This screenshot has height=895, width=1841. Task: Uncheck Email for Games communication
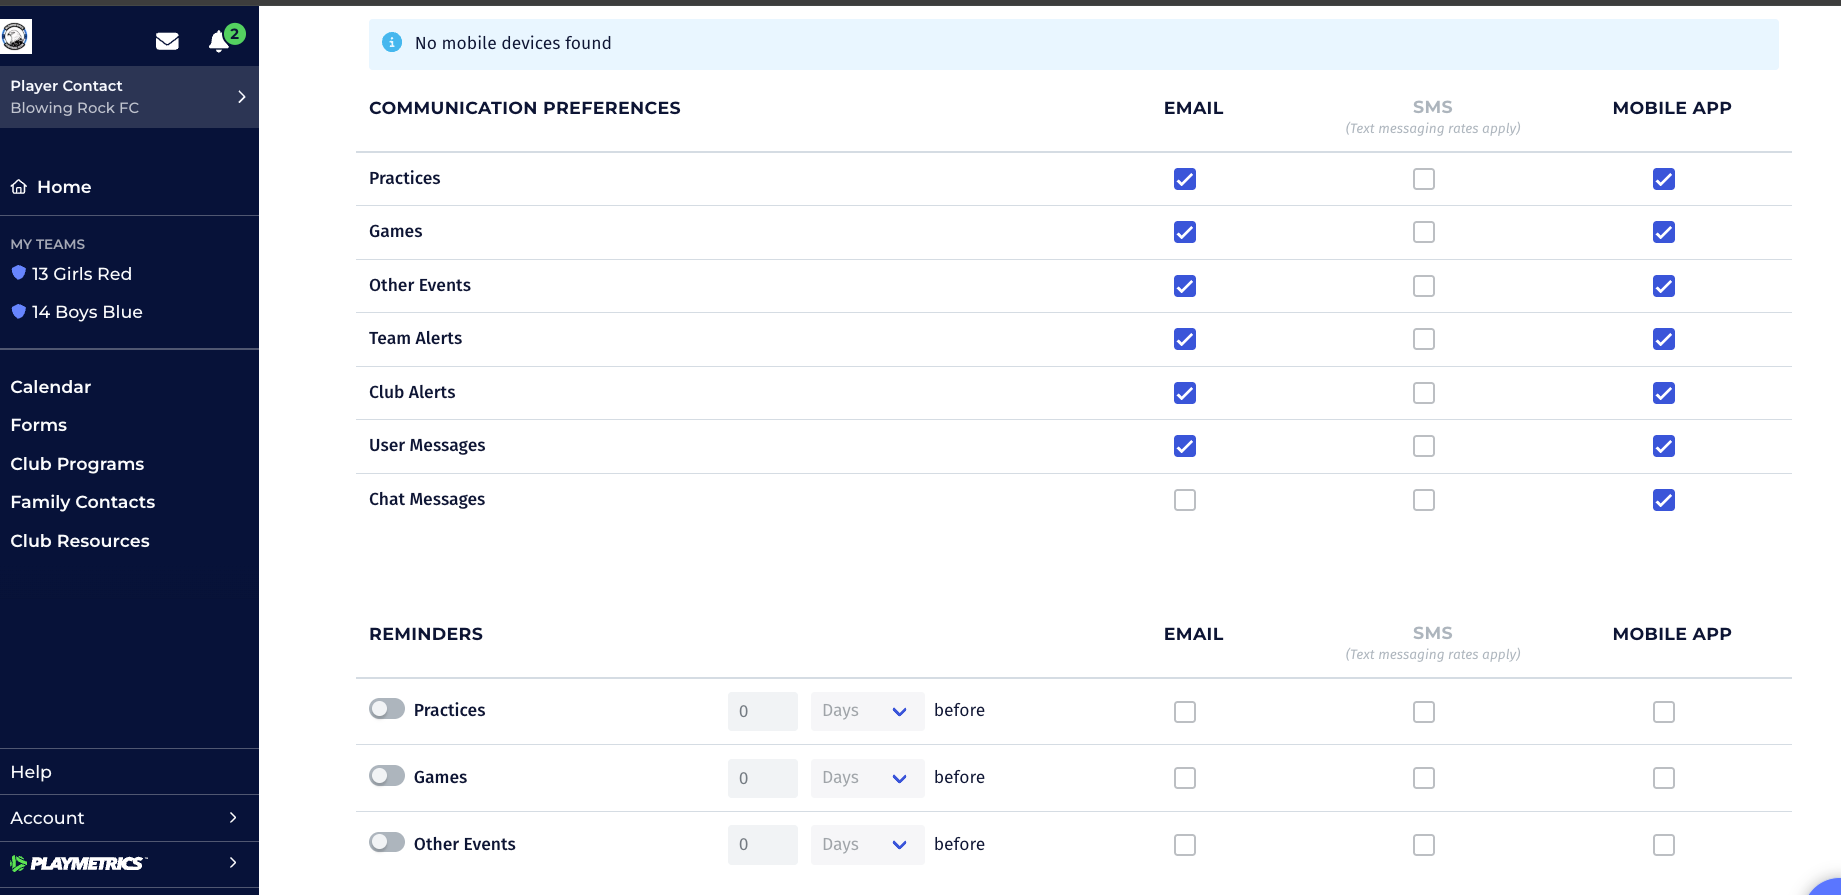[x=1185, y=232]
